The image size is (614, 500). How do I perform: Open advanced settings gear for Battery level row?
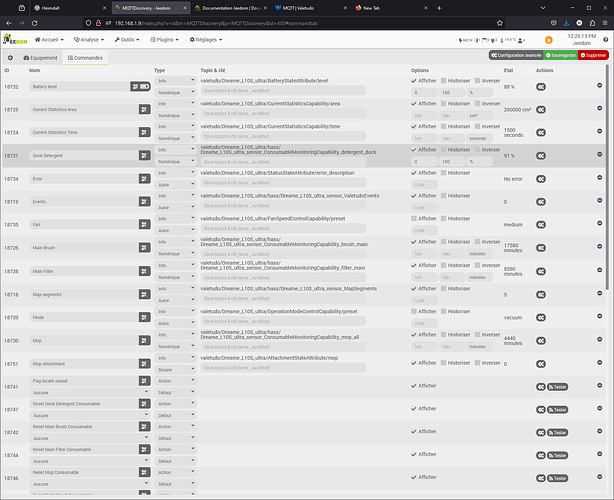point(541,87)
